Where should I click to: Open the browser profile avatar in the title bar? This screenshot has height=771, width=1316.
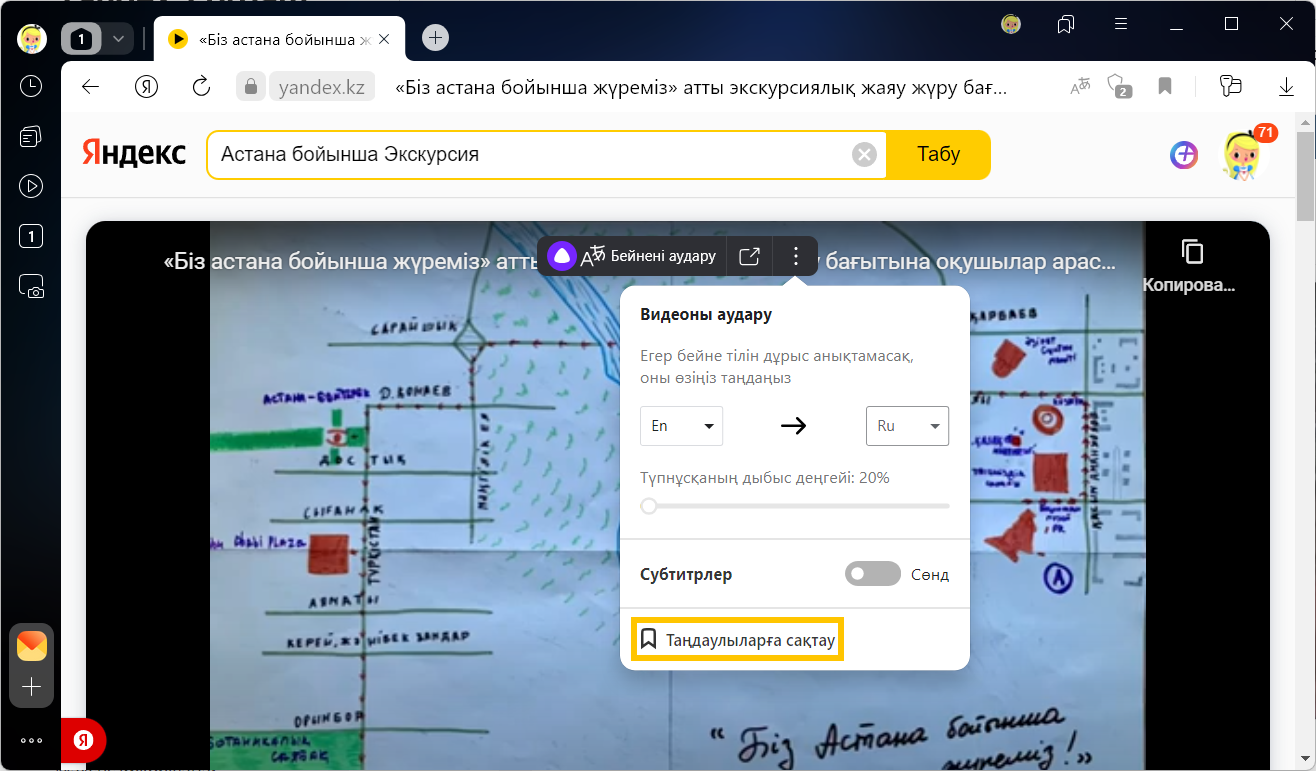(32, 38)
